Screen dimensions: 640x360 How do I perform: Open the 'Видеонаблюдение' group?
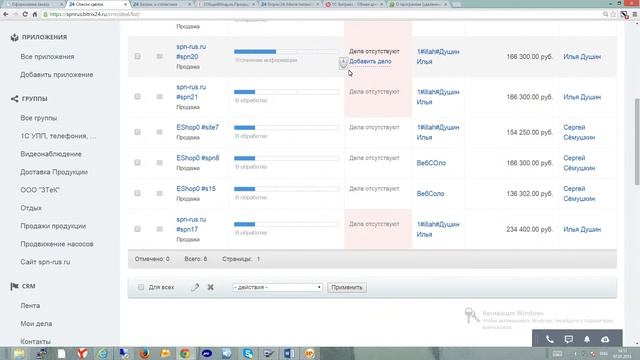[51, 154]
